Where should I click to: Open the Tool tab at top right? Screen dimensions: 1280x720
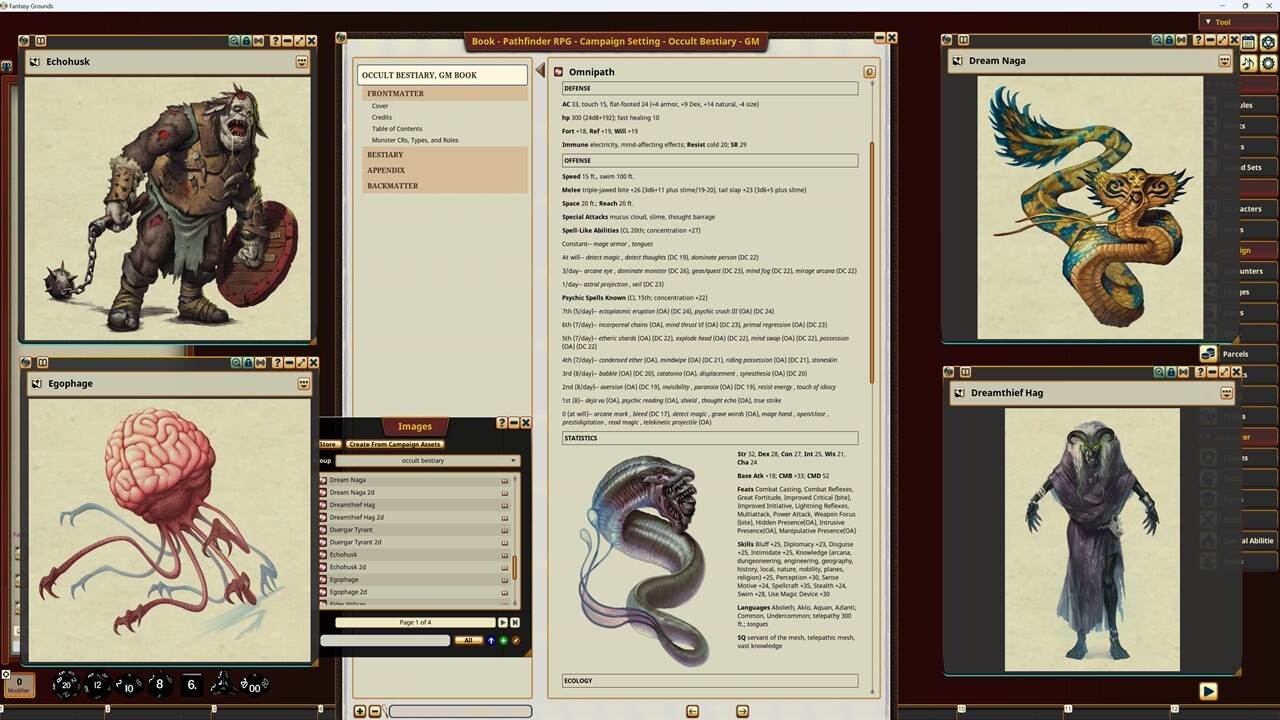pos(1222,21)
